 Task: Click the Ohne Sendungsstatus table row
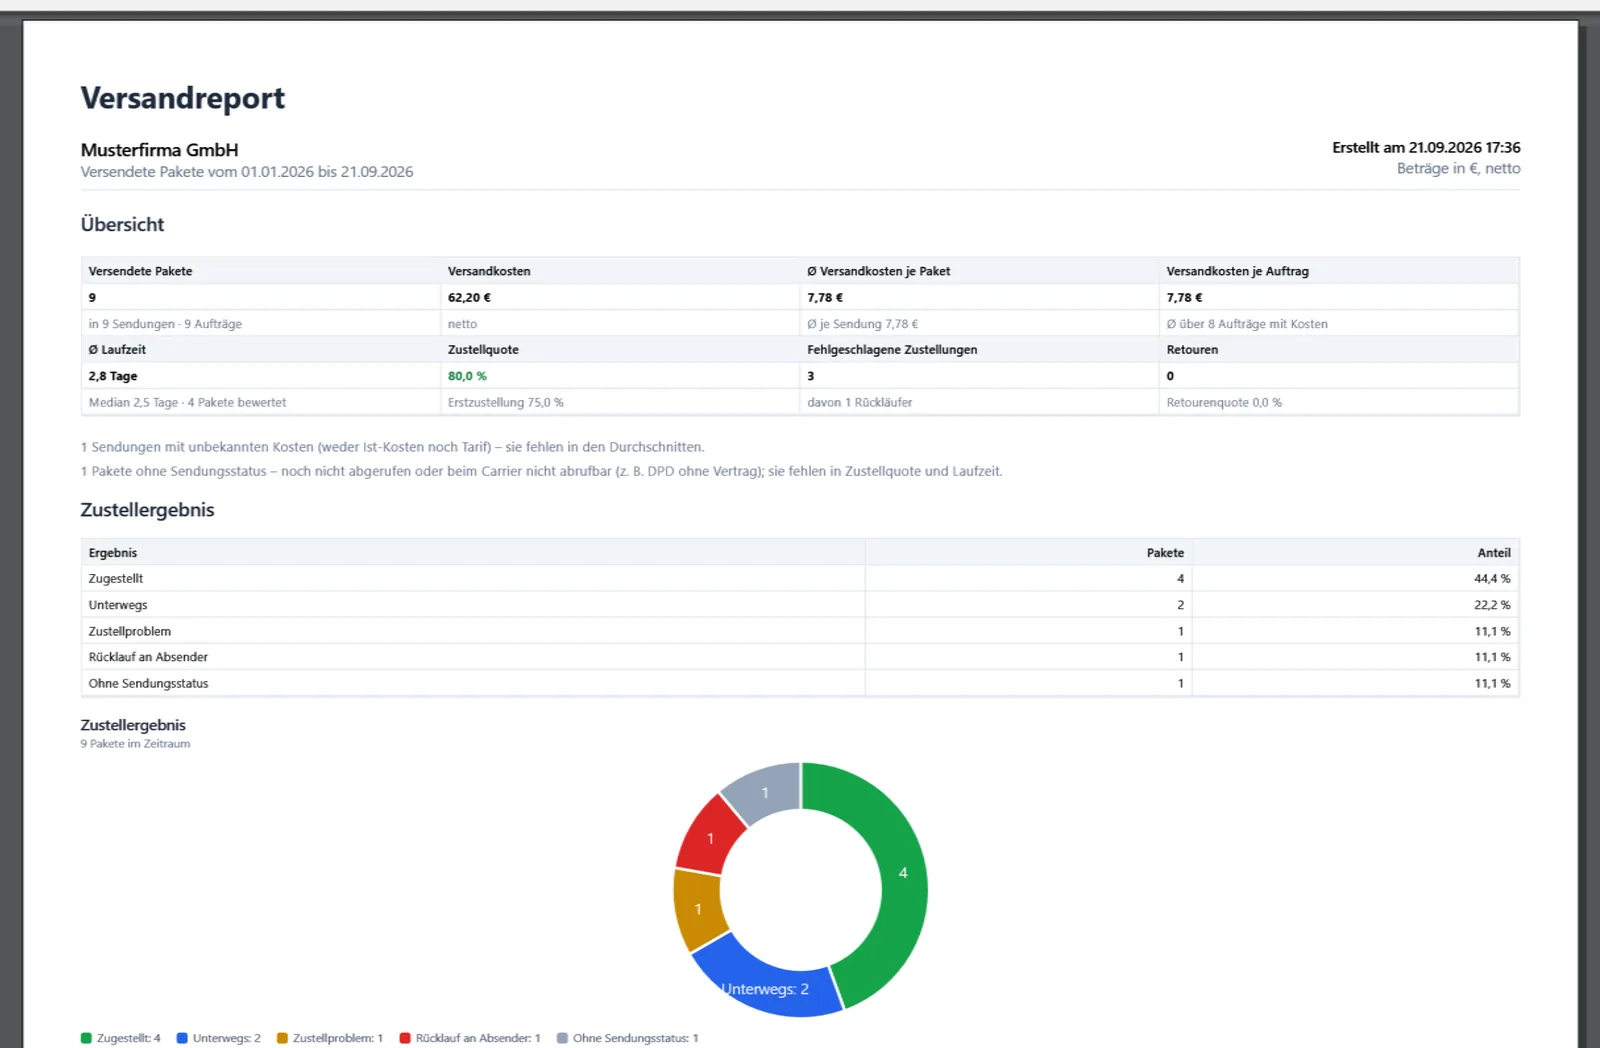tap(800, 683)
